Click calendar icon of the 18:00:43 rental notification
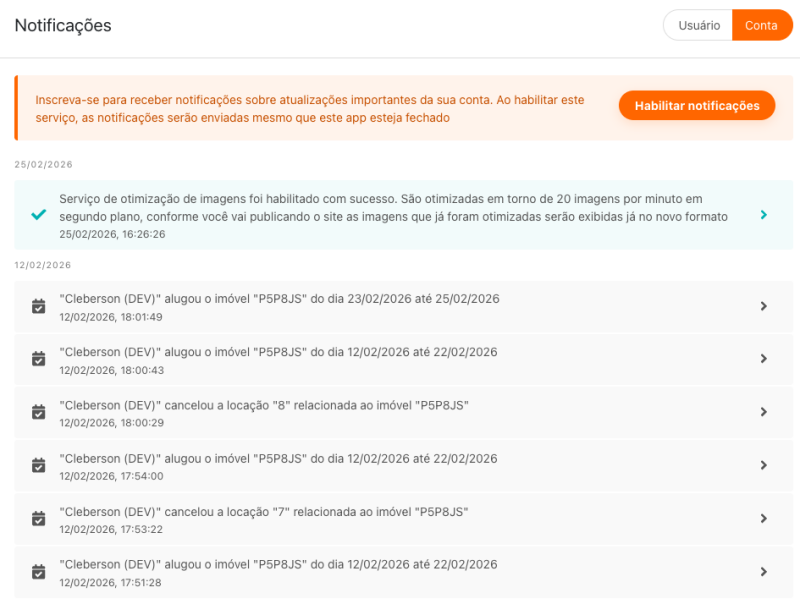This screenshot has width=800, height=604. click(38, 359)
